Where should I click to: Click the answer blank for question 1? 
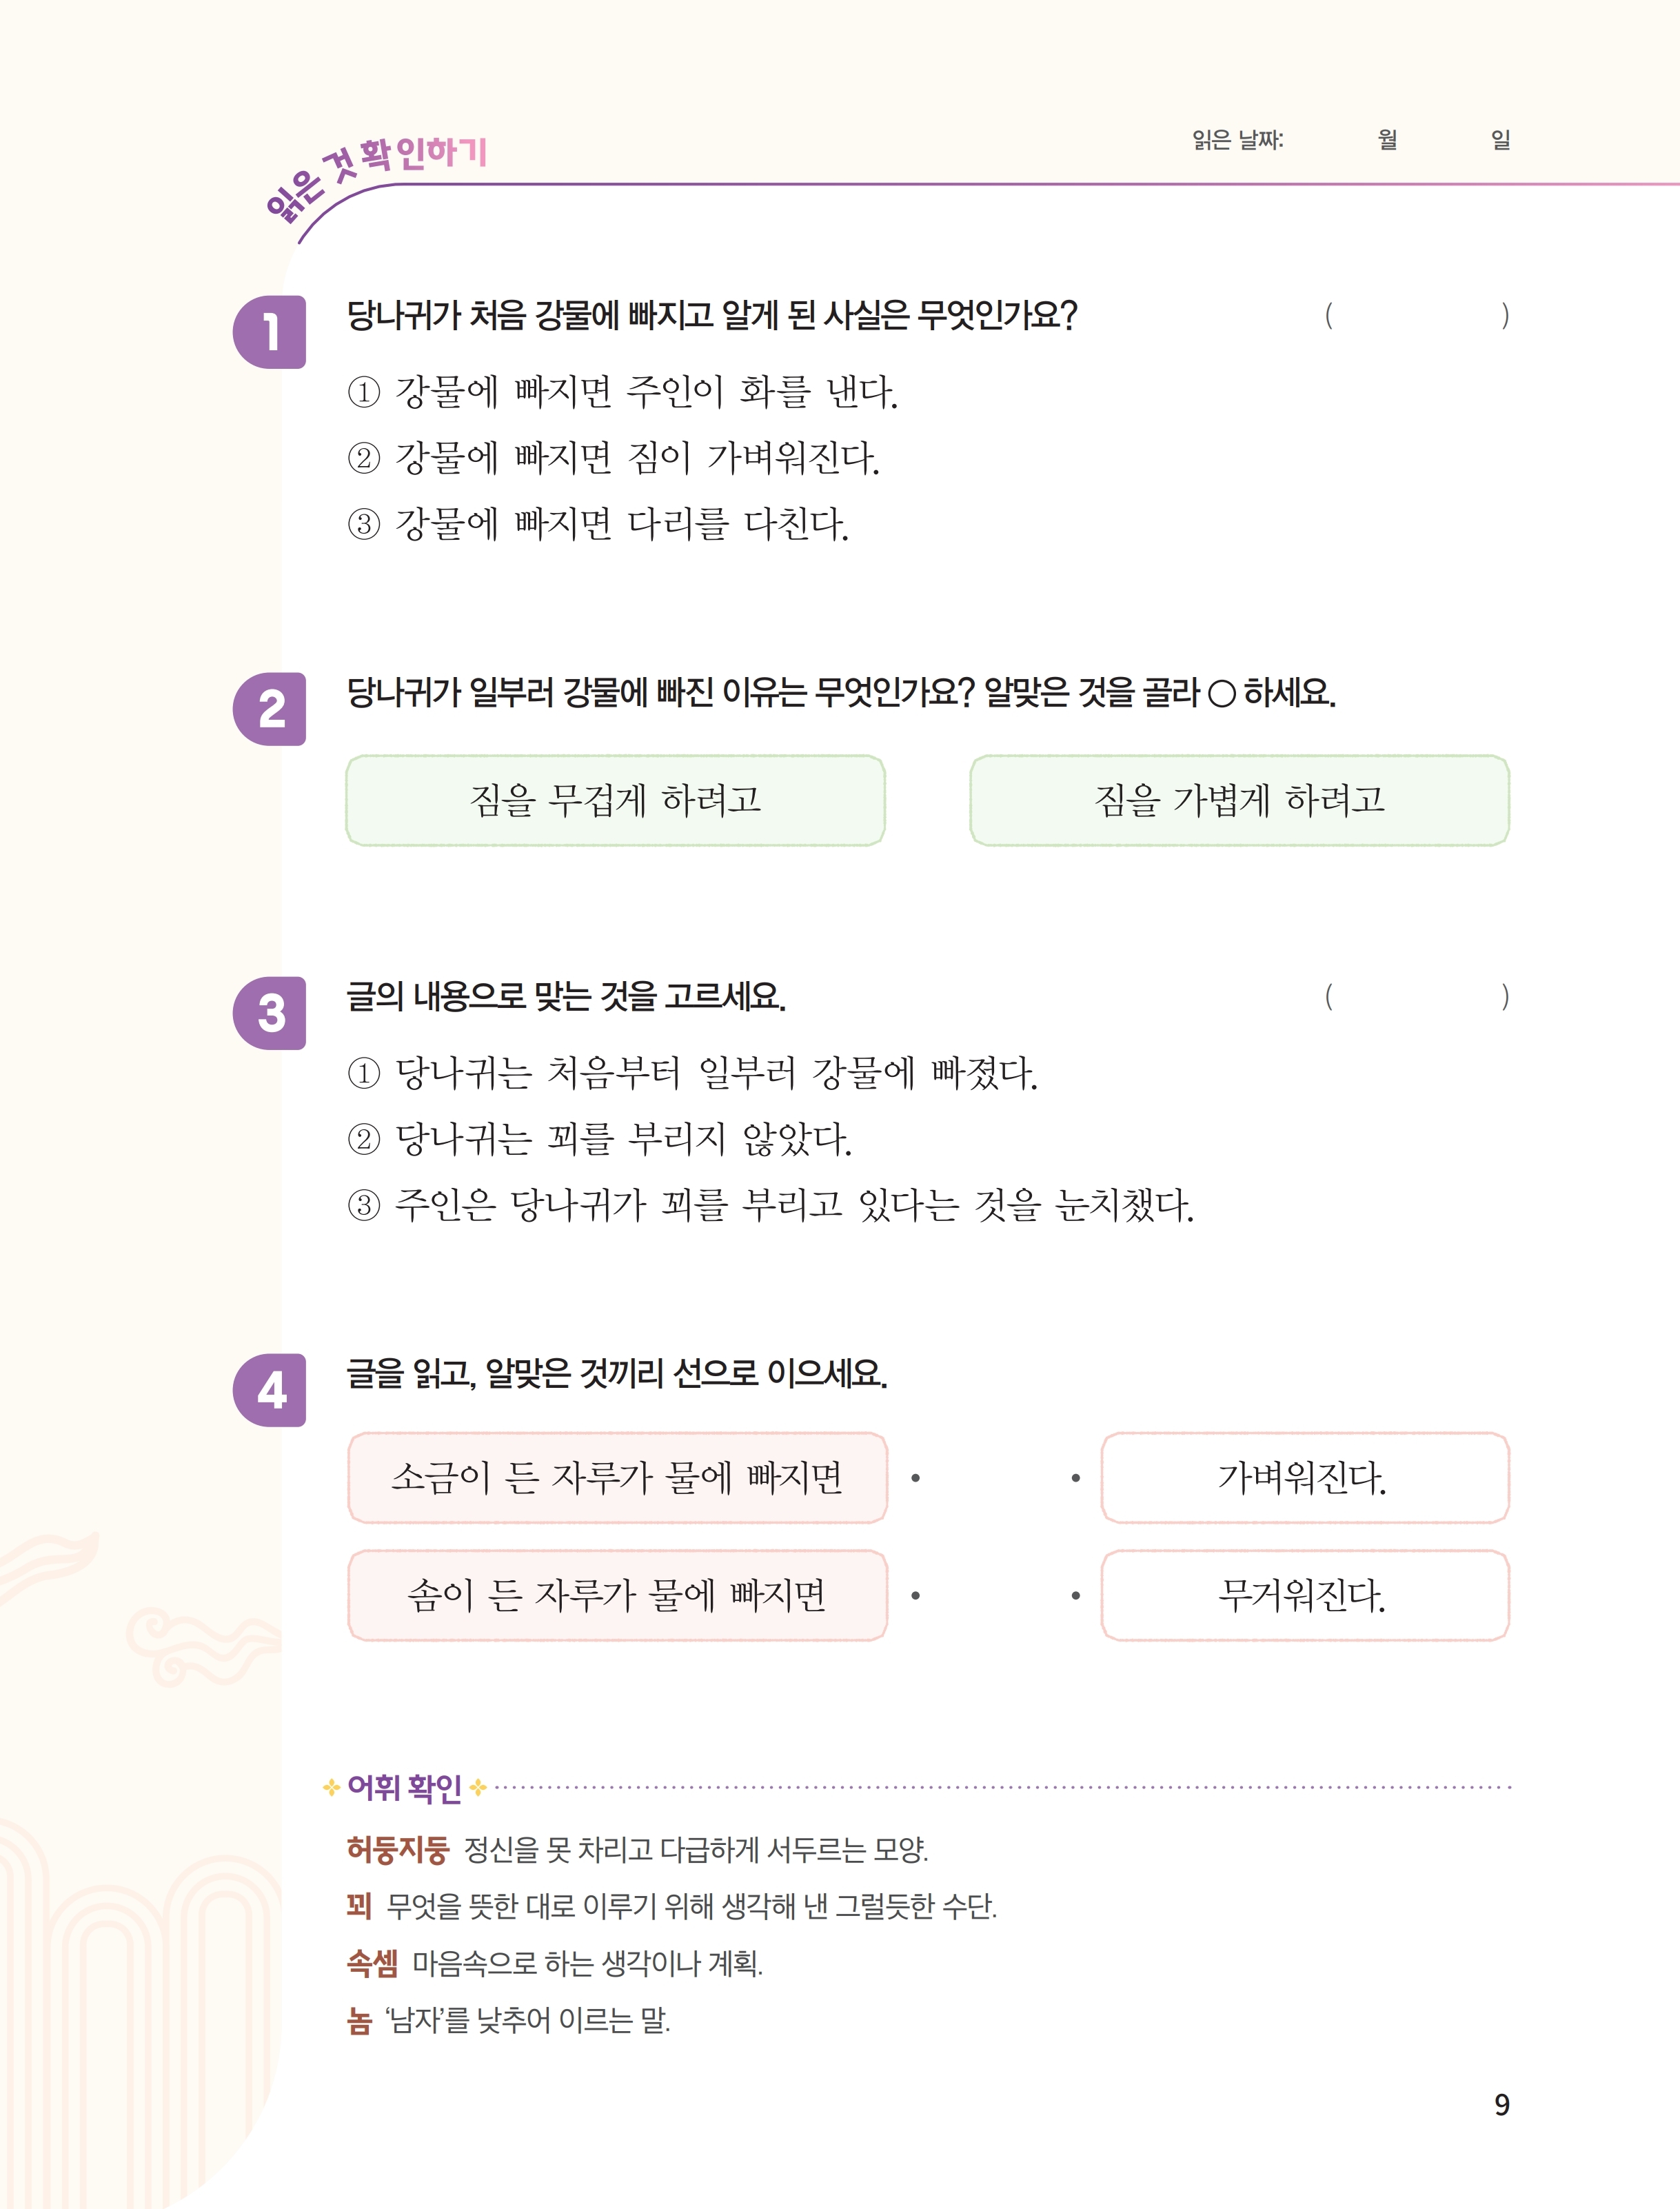point(1417,316)
